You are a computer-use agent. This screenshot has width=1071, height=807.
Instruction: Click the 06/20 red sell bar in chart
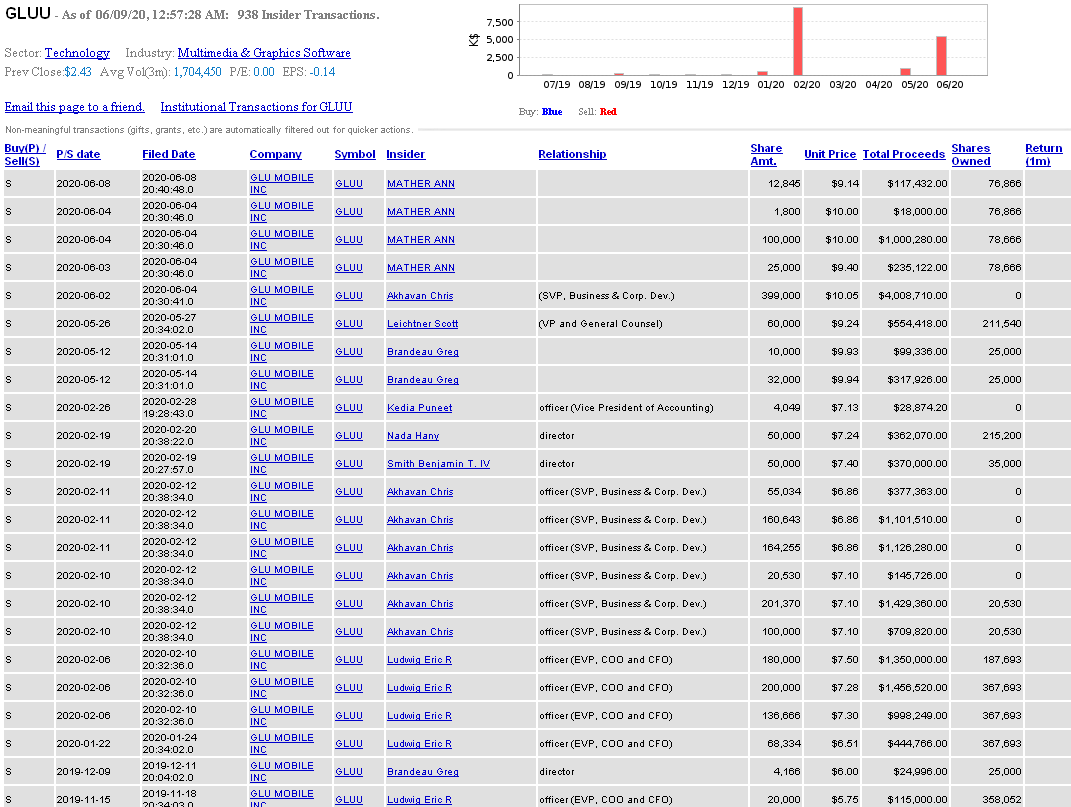941,56
